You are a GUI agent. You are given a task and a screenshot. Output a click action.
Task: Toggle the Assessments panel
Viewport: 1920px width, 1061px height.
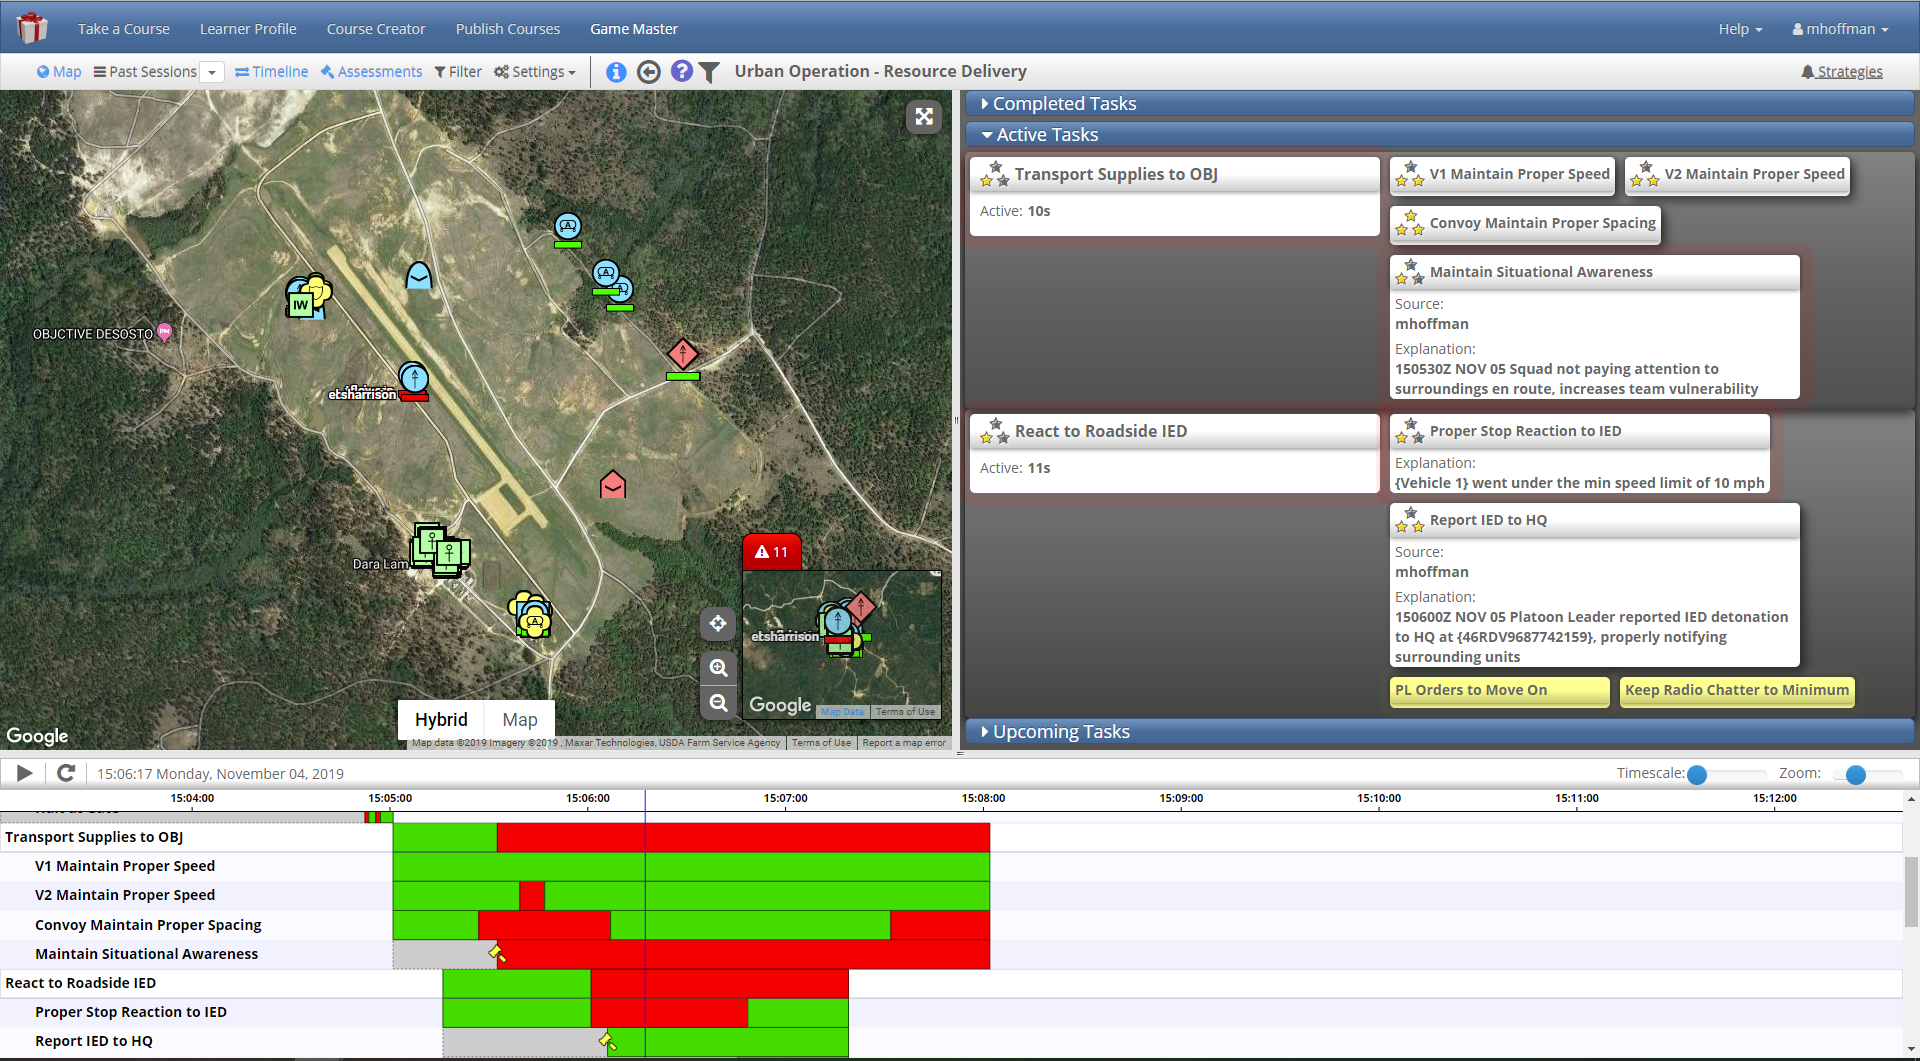click(x=371, y=72)
